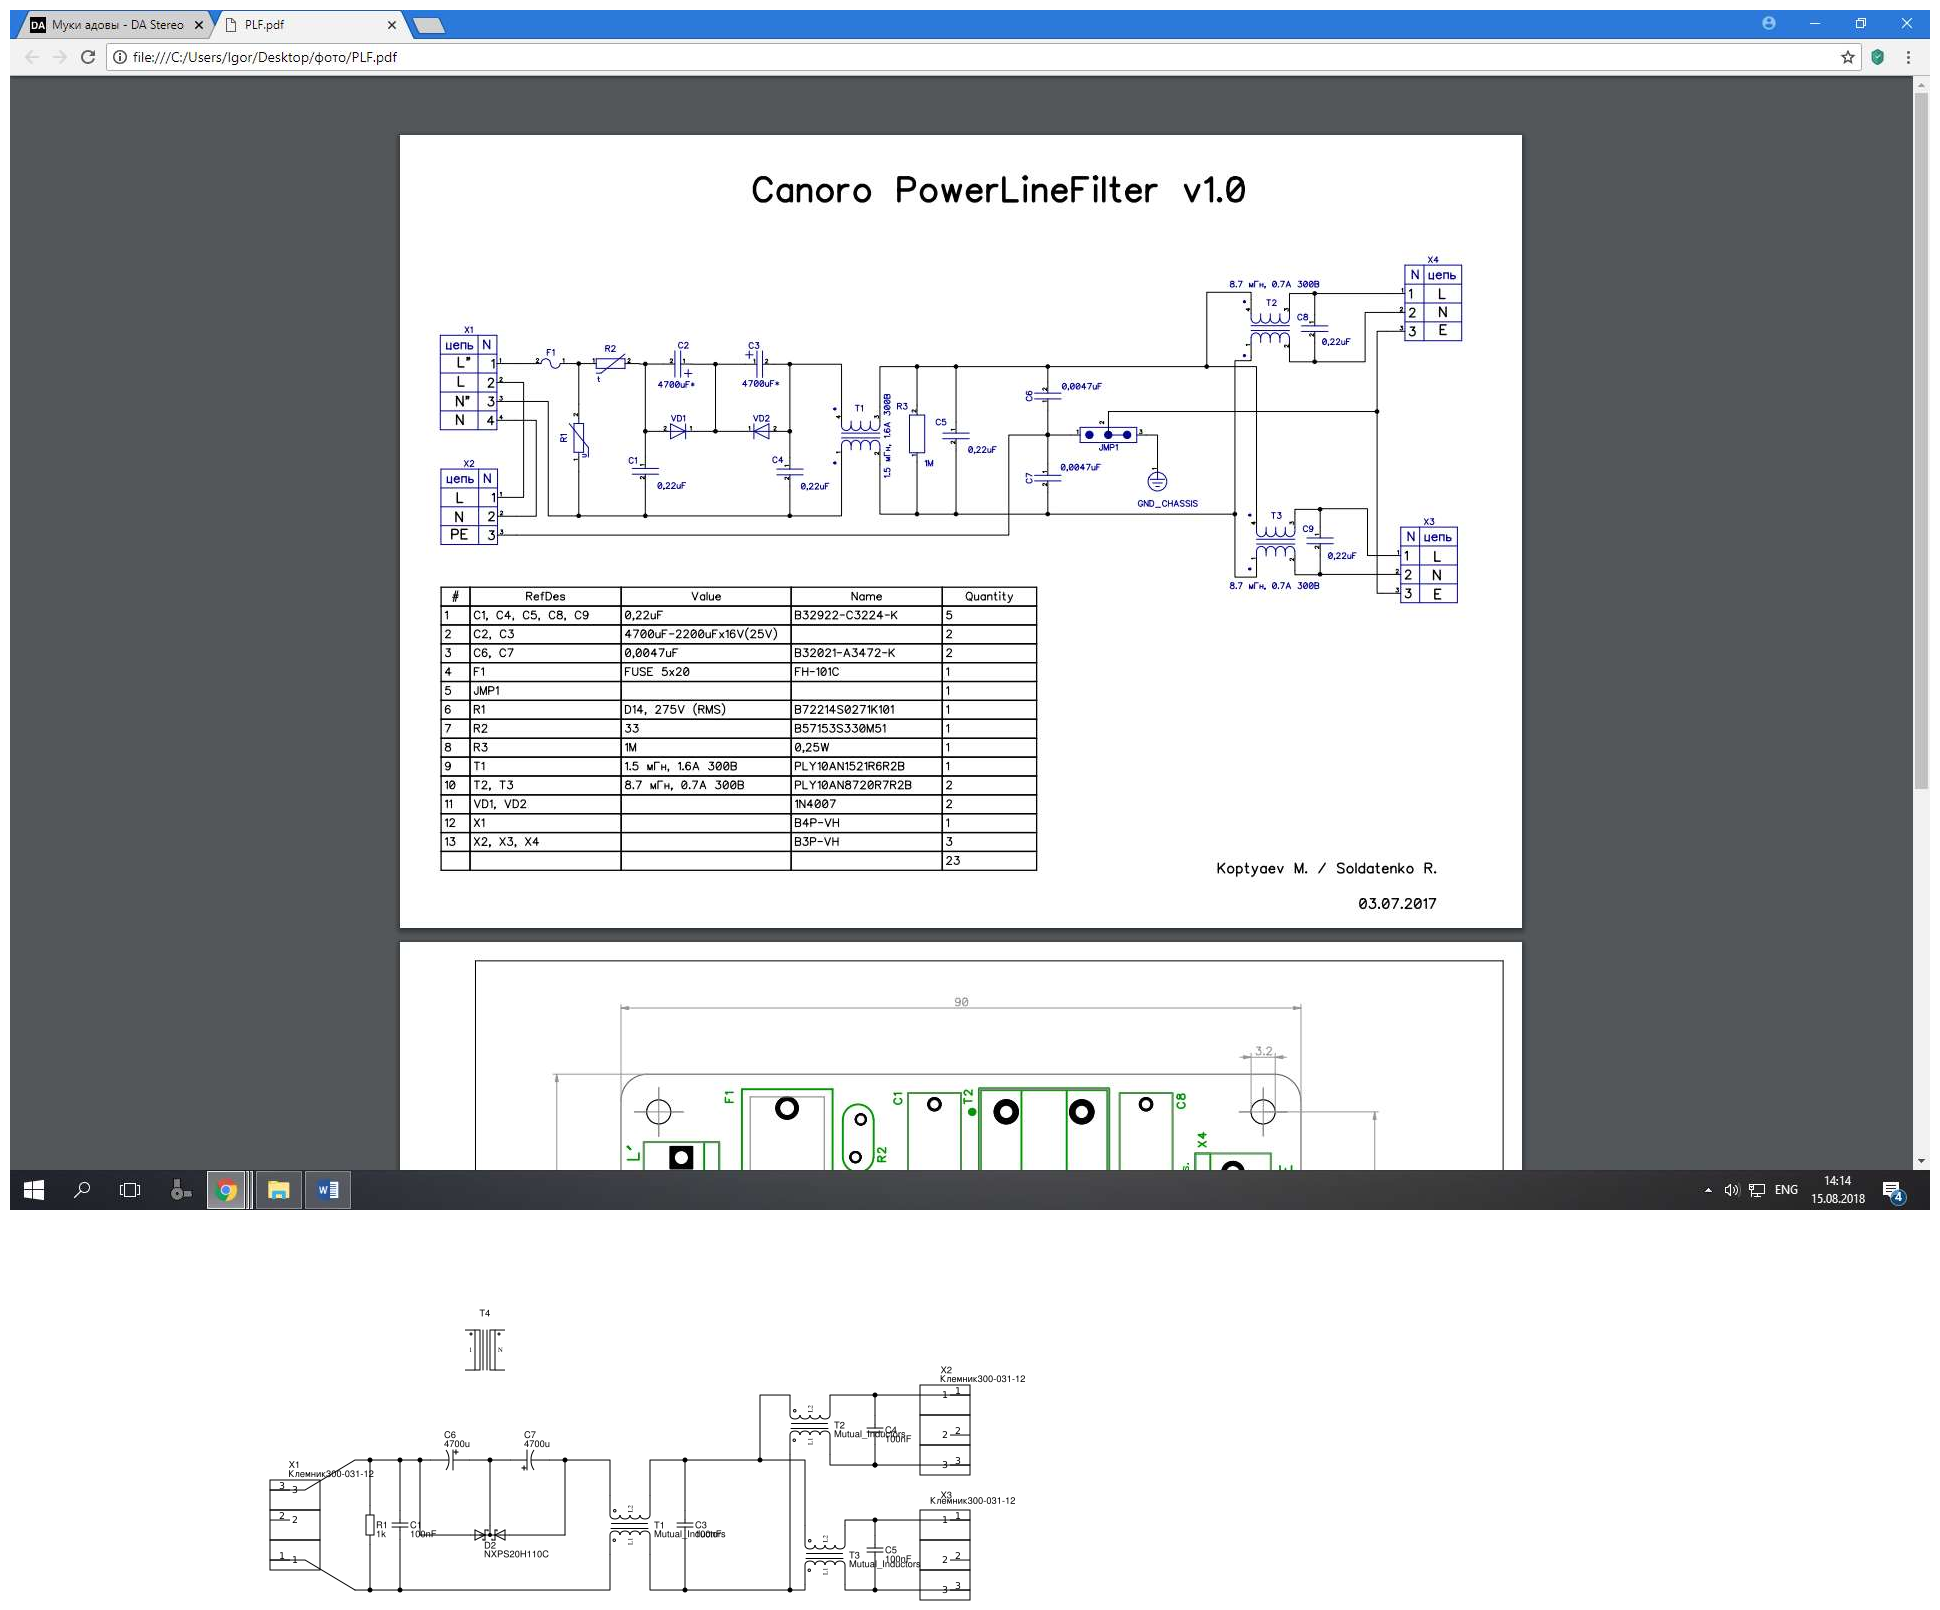Image resolution: width=1940 pixels, height=1610 pixels.
Task: View site information icon in address bar
Action: click(120, 57)
